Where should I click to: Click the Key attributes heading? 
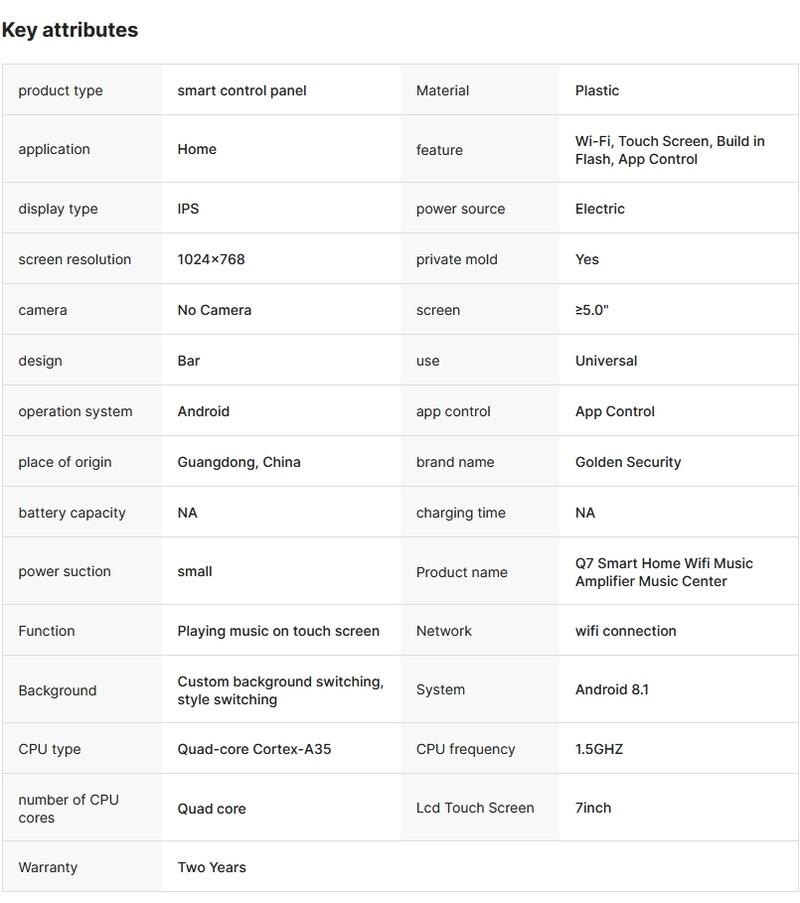[70, 30]
